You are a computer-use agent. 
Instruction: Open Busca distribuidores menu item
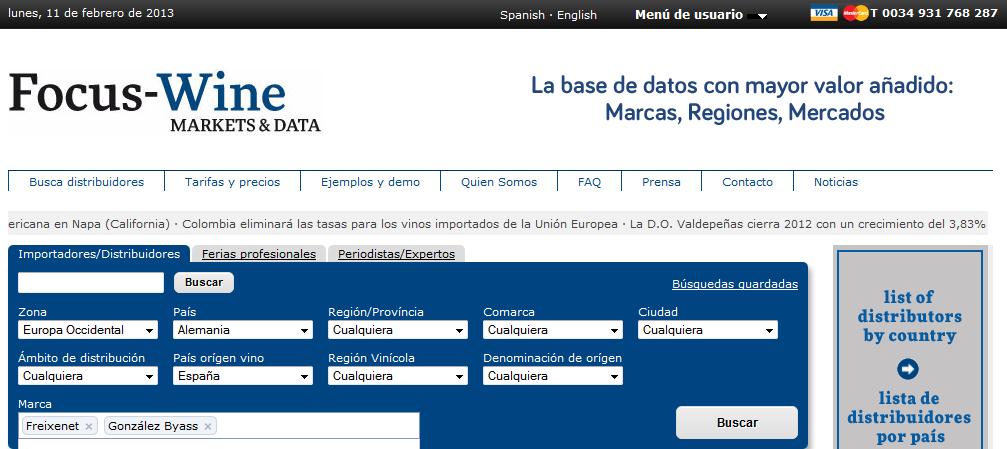tap(87, 182)
